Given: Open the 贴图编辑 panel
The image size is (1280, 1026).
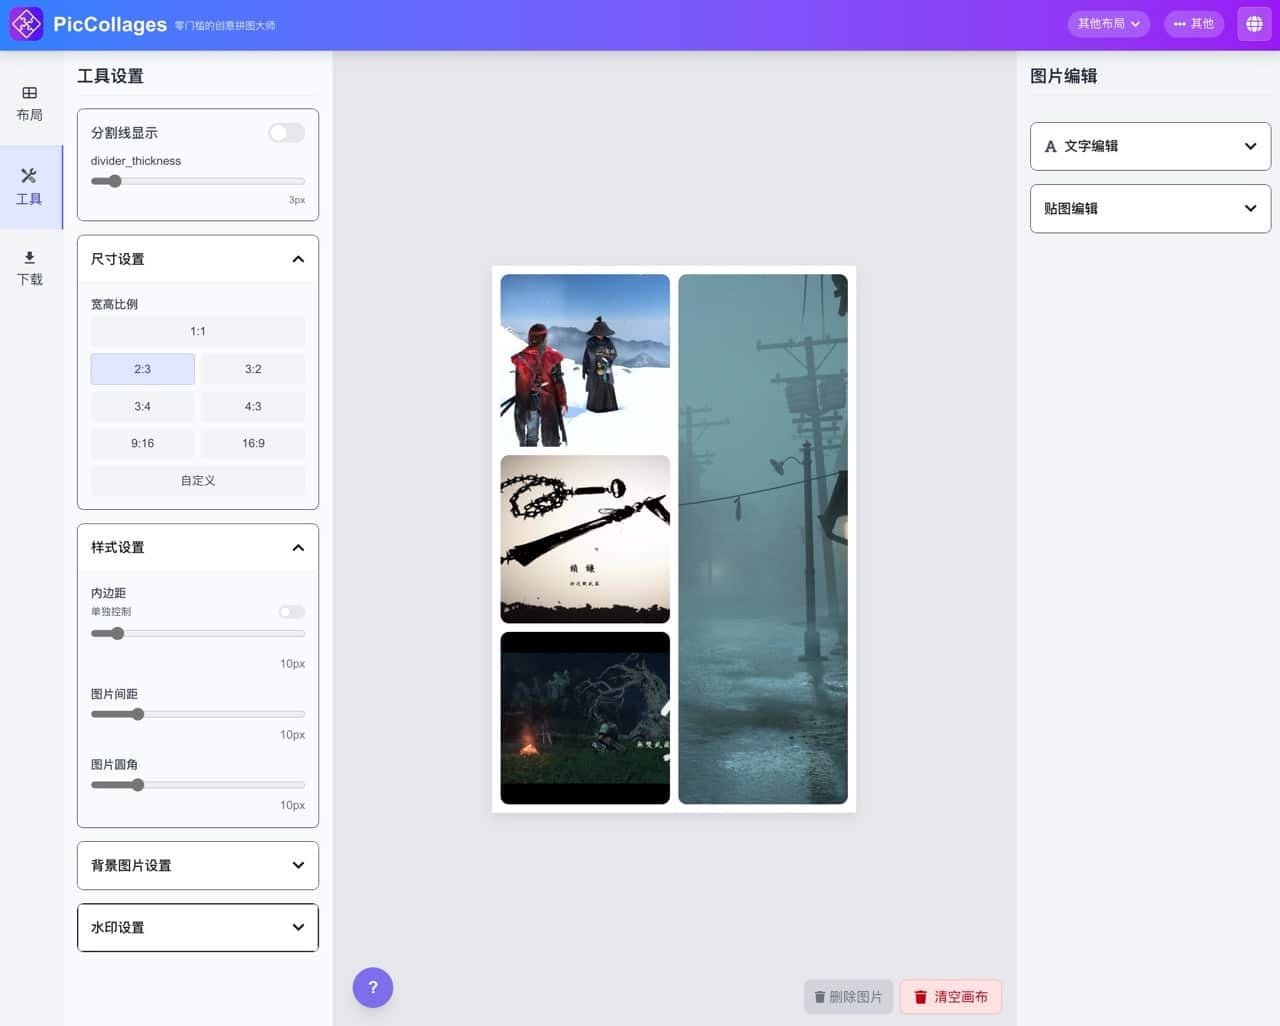Looking at the screenshot, I should point(1150,208).
